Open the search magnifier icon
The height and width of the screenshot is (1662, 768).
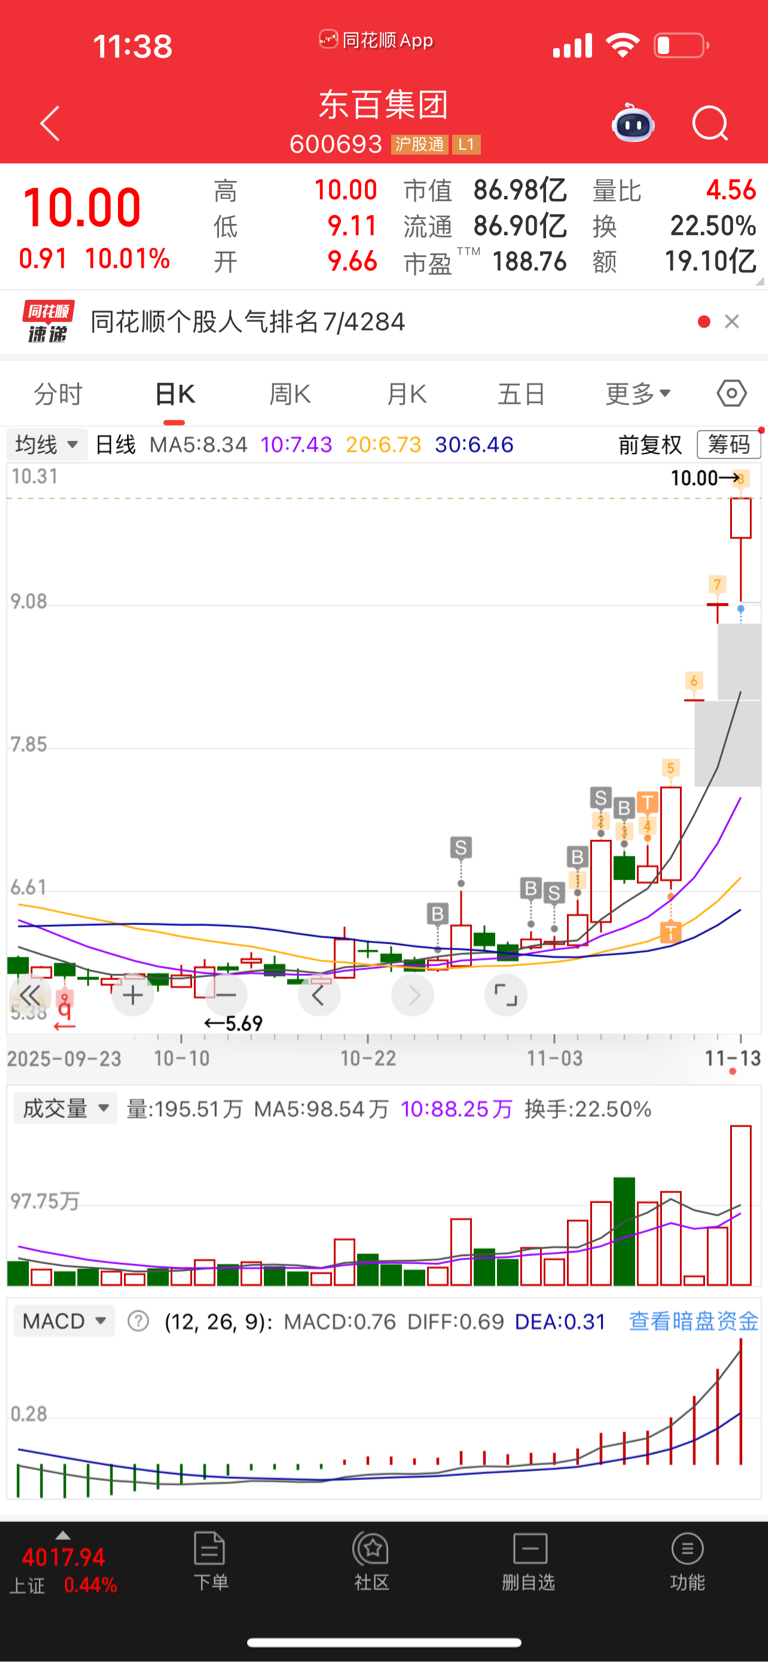pos(710,124)
